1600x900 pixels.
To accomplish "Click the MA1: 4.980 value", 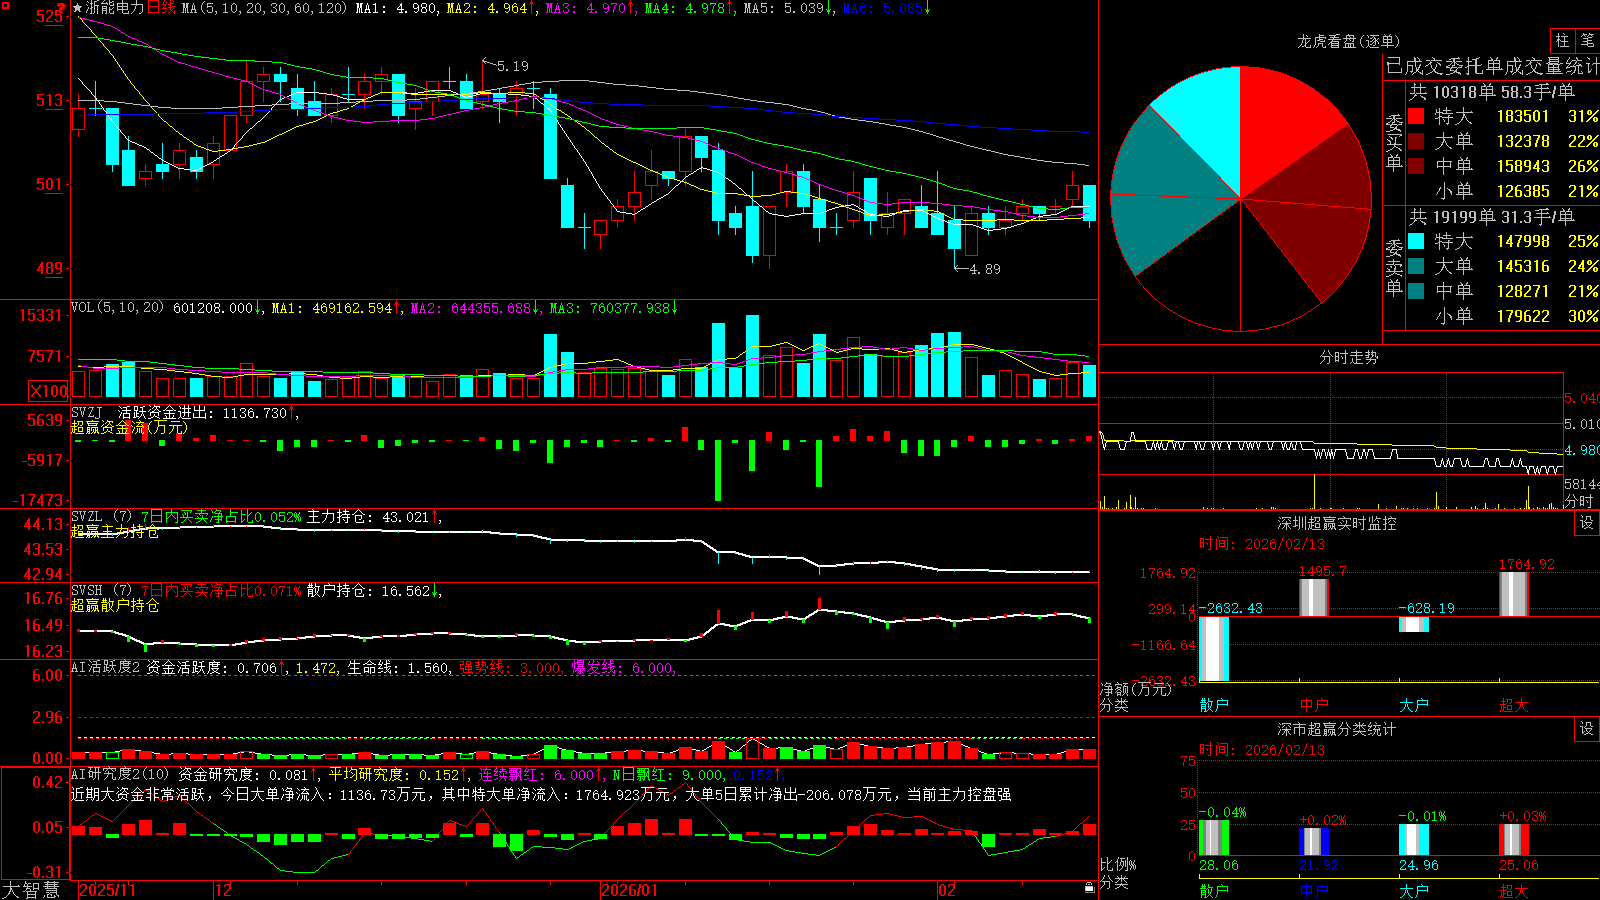I will pyautogui.click(x=397, y=8).
